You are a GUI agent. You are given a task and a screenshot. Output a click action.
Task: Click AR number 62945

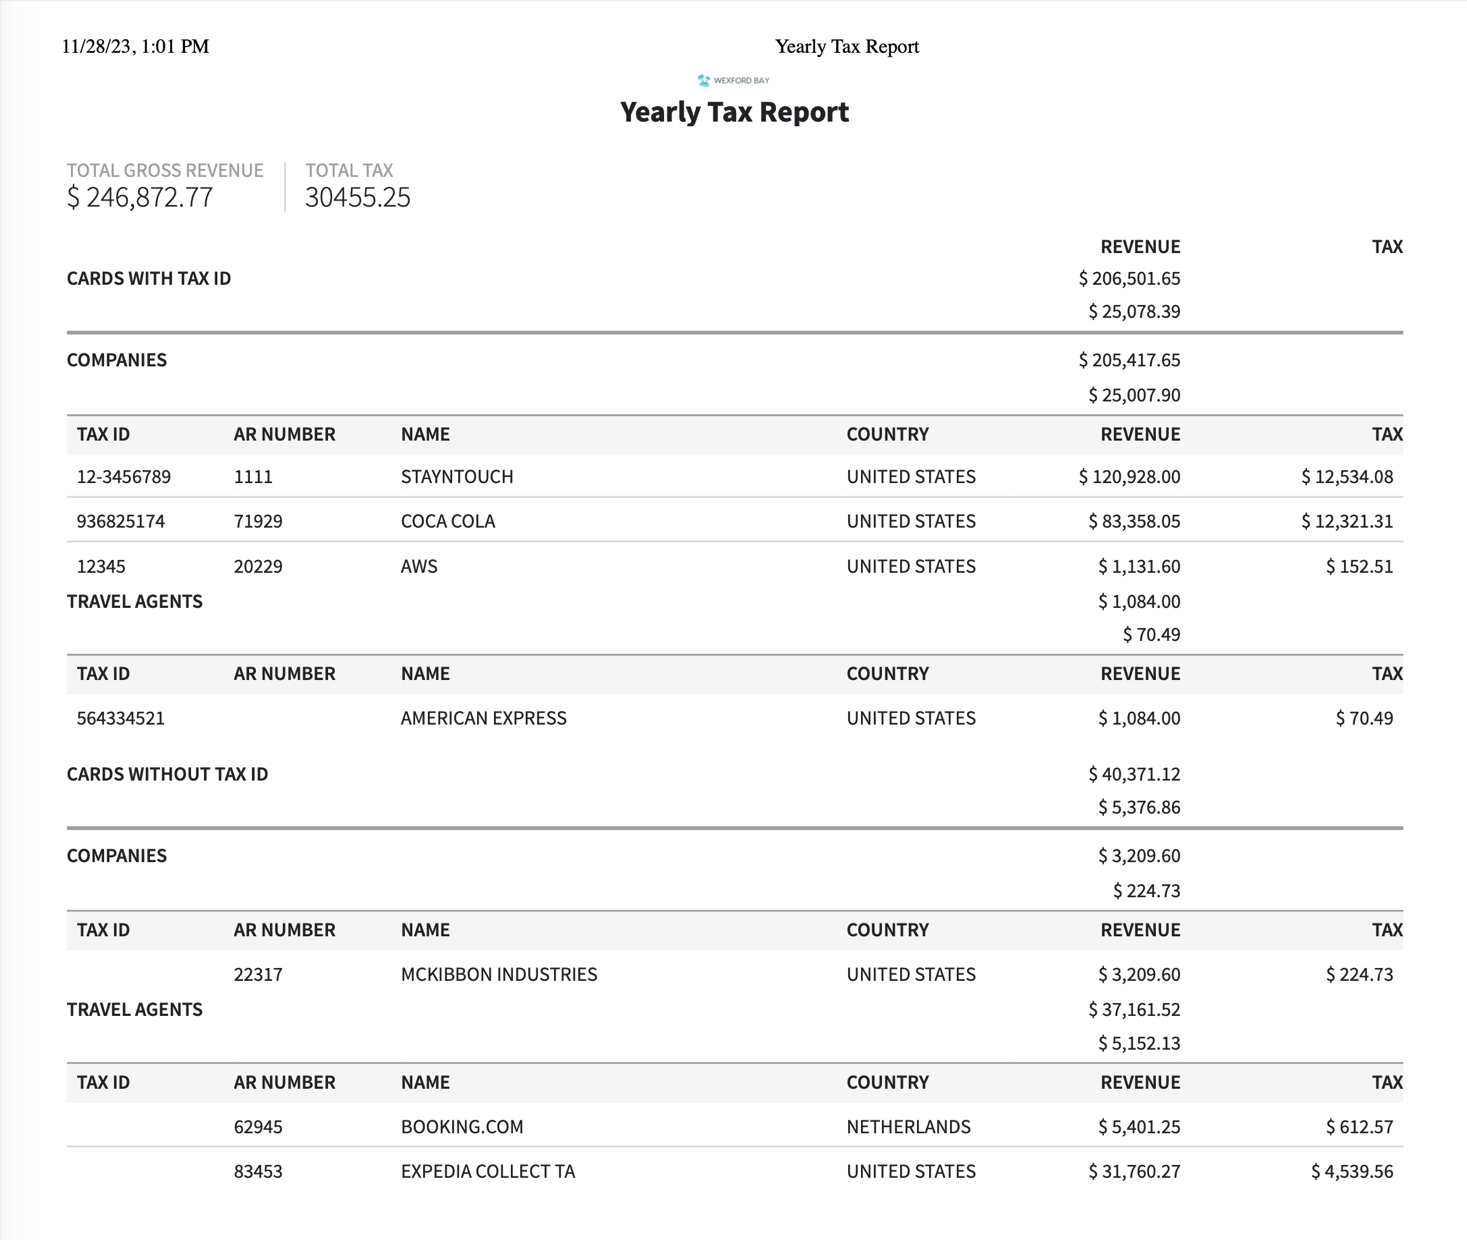[x=258, y=1127]
